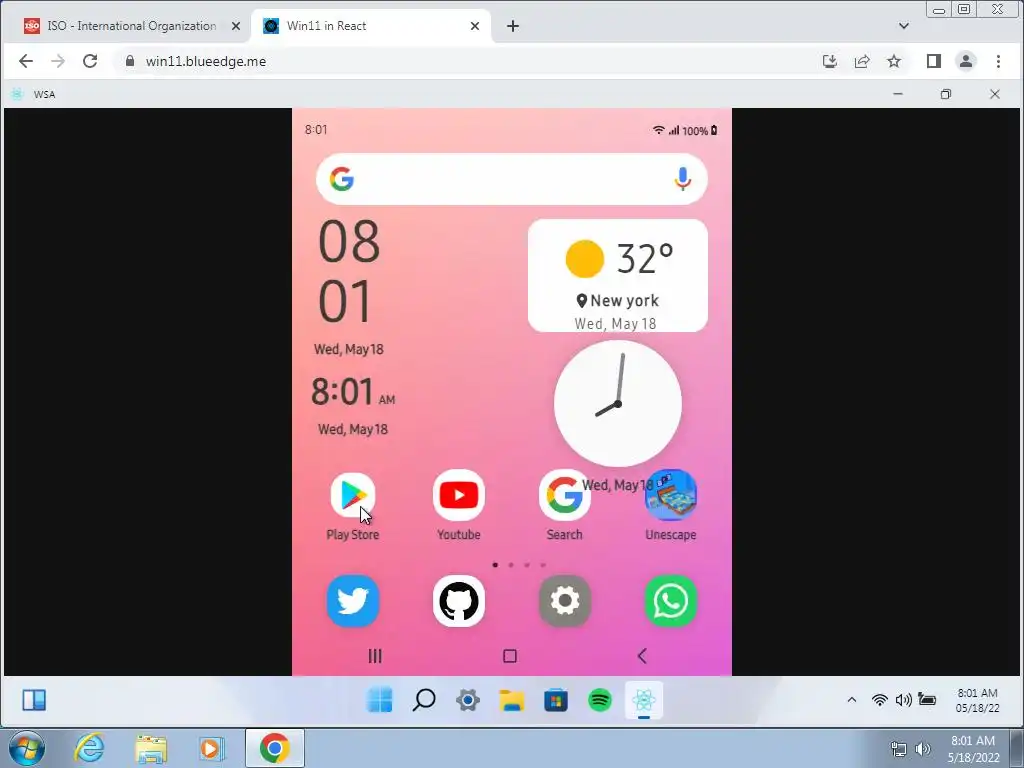The image size is (1024, 768).
Task: Open the weather widget showing New york
Action: [x=617, y=276]
